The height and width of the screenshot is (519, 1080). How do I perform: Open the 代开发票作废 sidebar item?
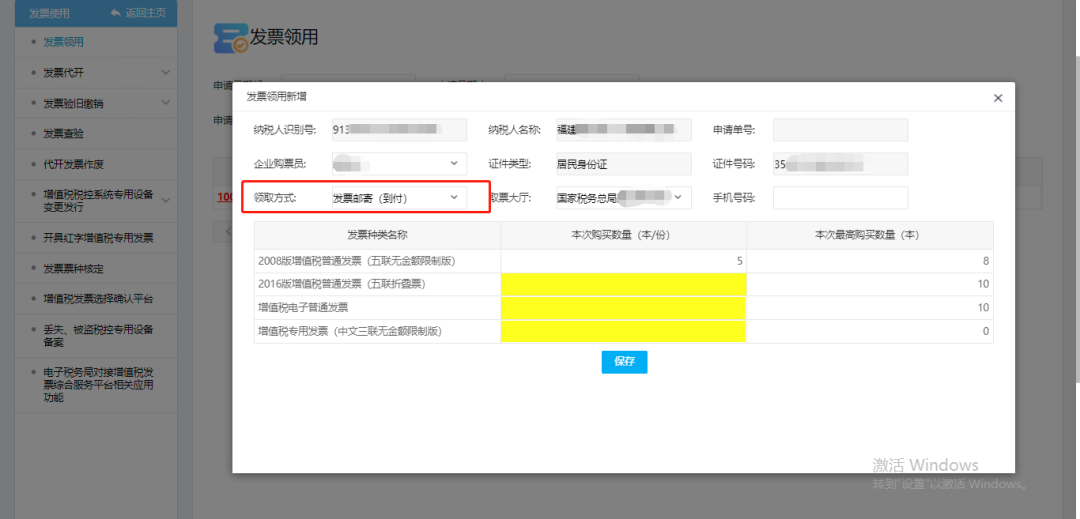[73, 165]
